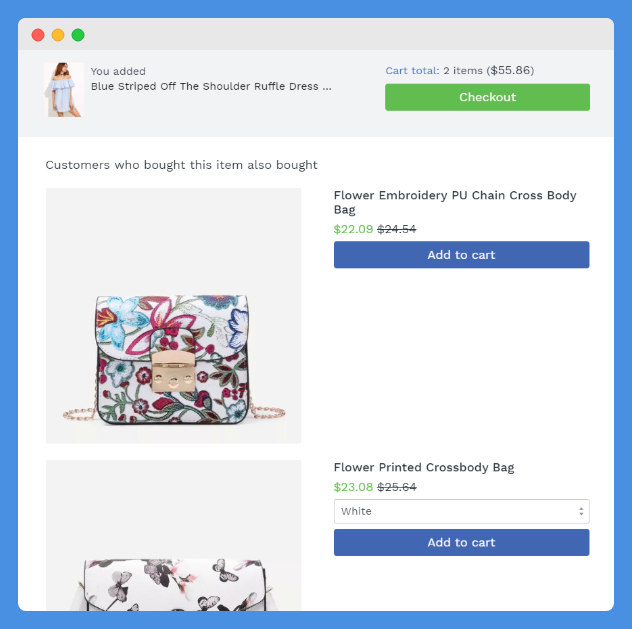Click the green maximize window button
Screen dimensions: 632x629
(78, 35)
